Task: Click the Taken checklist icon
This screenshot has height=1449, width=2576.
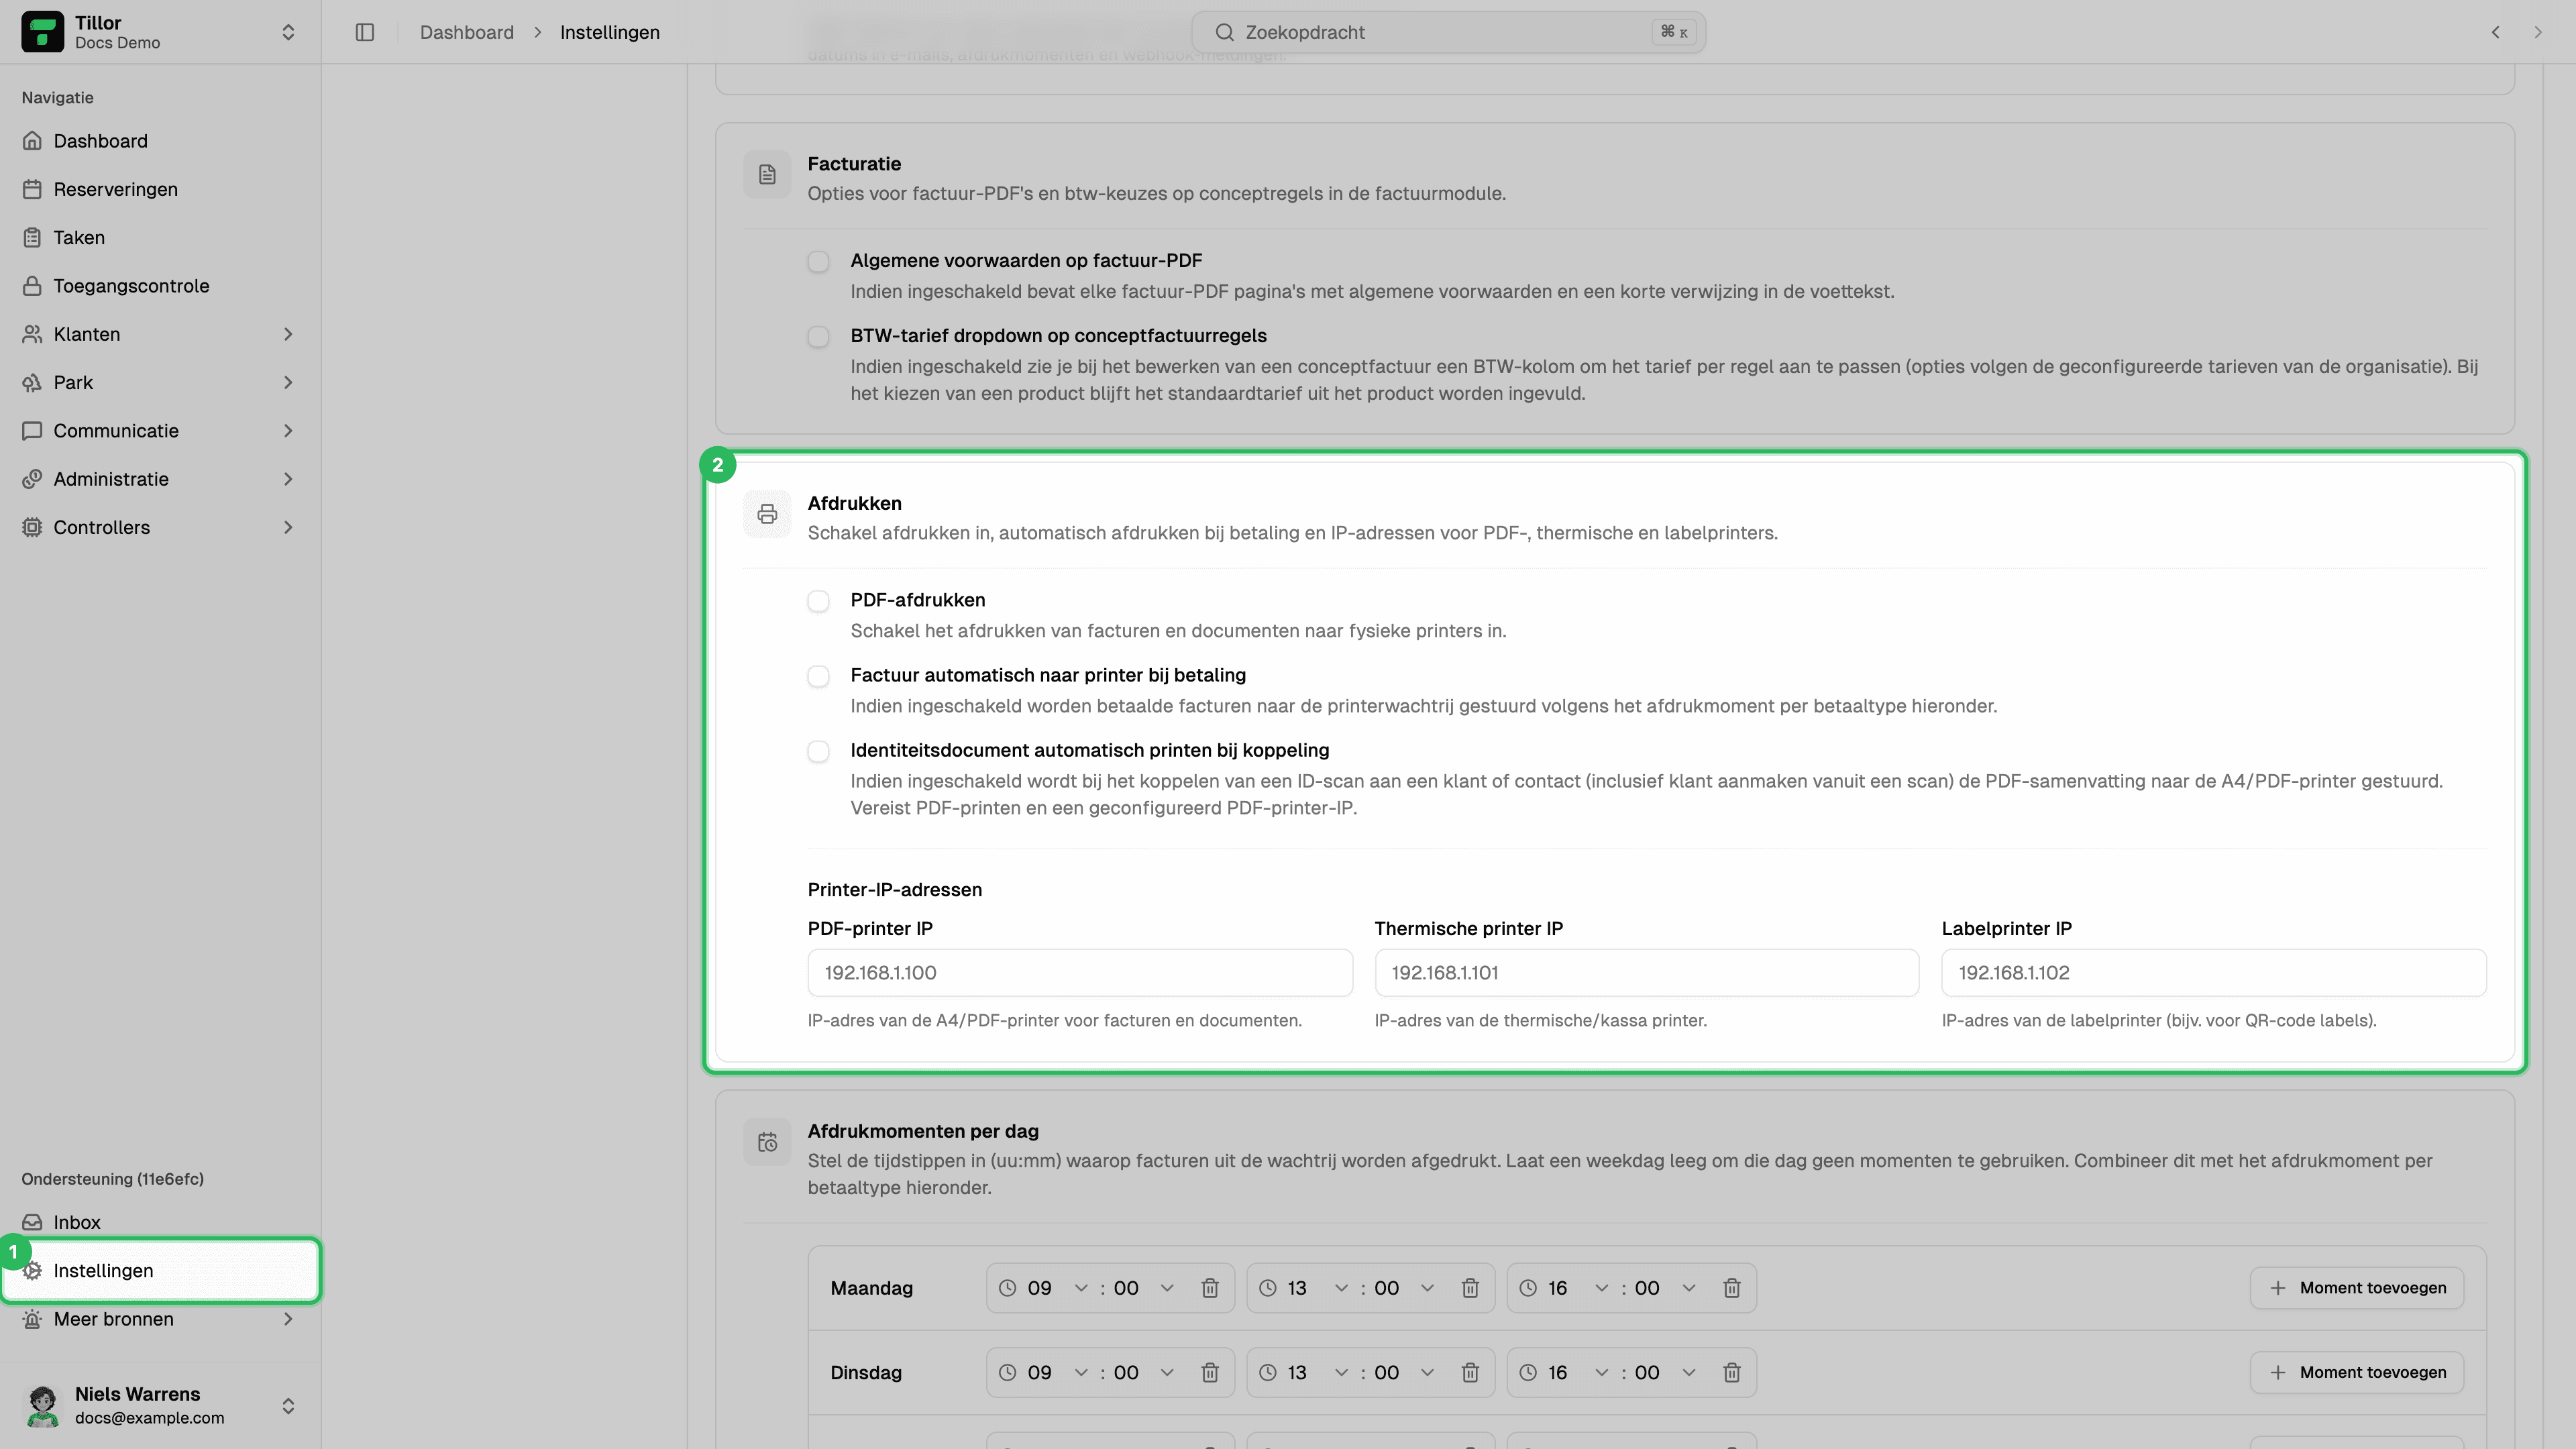Action: coord(32,237)
